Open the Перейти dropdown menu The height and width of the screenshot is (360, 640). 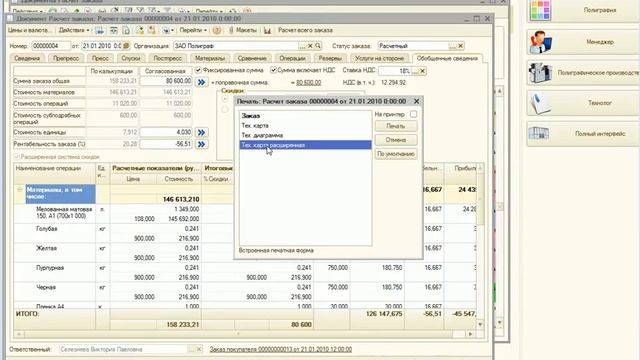193,30
